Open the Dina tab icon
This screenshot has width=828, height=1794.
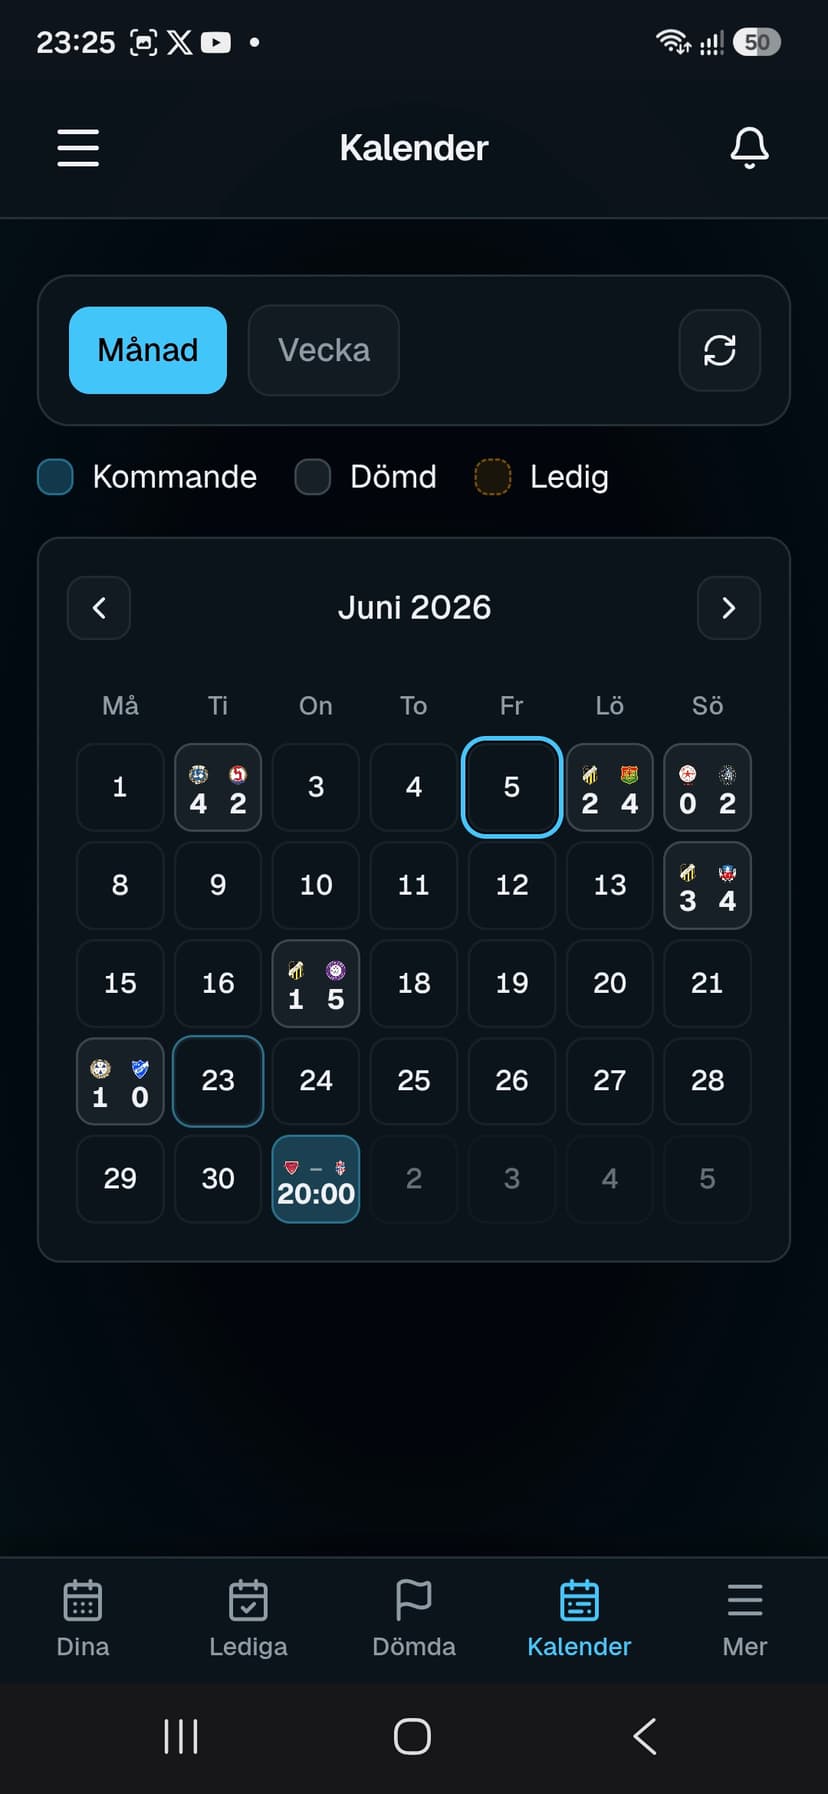click(x=83, y=1600)
